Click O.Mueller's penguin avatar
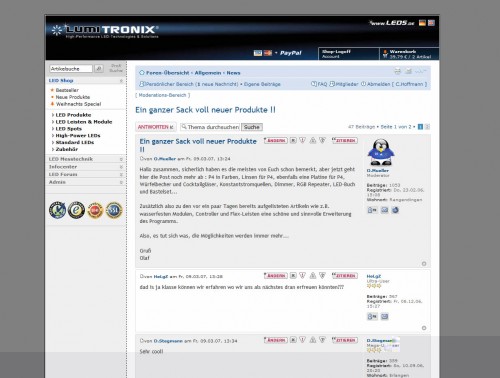Image resolution: width=500 pixels, height=378 pixels. 381,152
